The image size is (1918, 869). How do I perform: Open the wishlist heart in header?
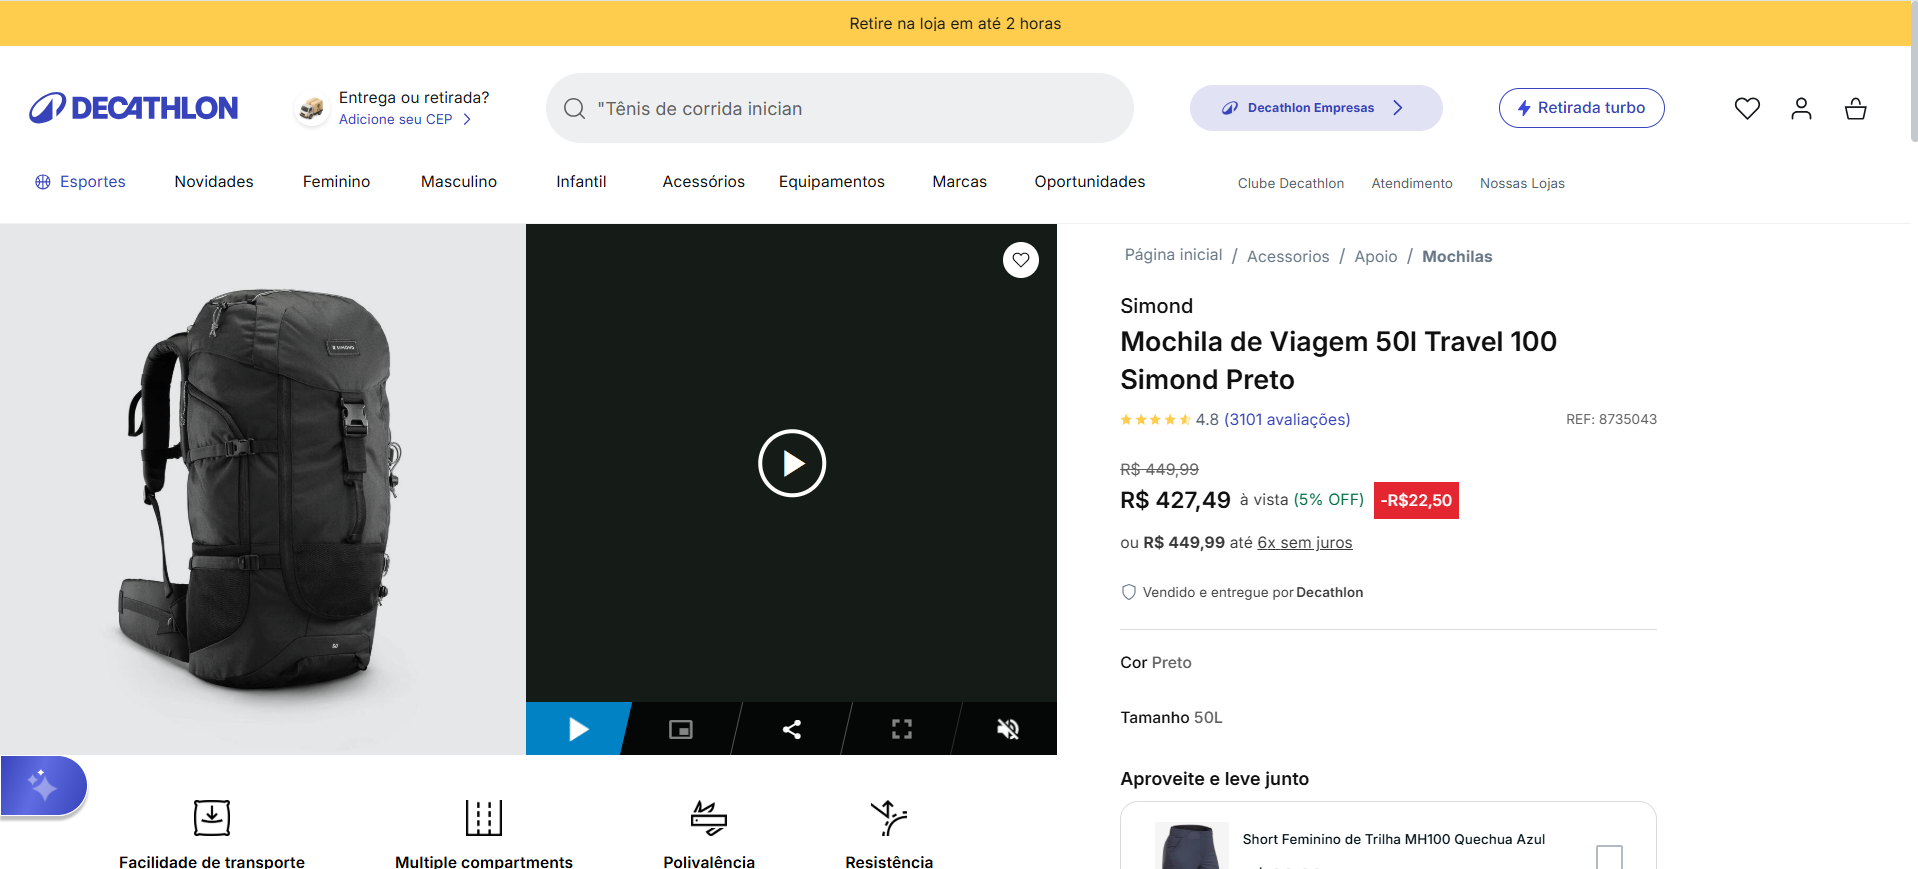[x=1747, y=108]
